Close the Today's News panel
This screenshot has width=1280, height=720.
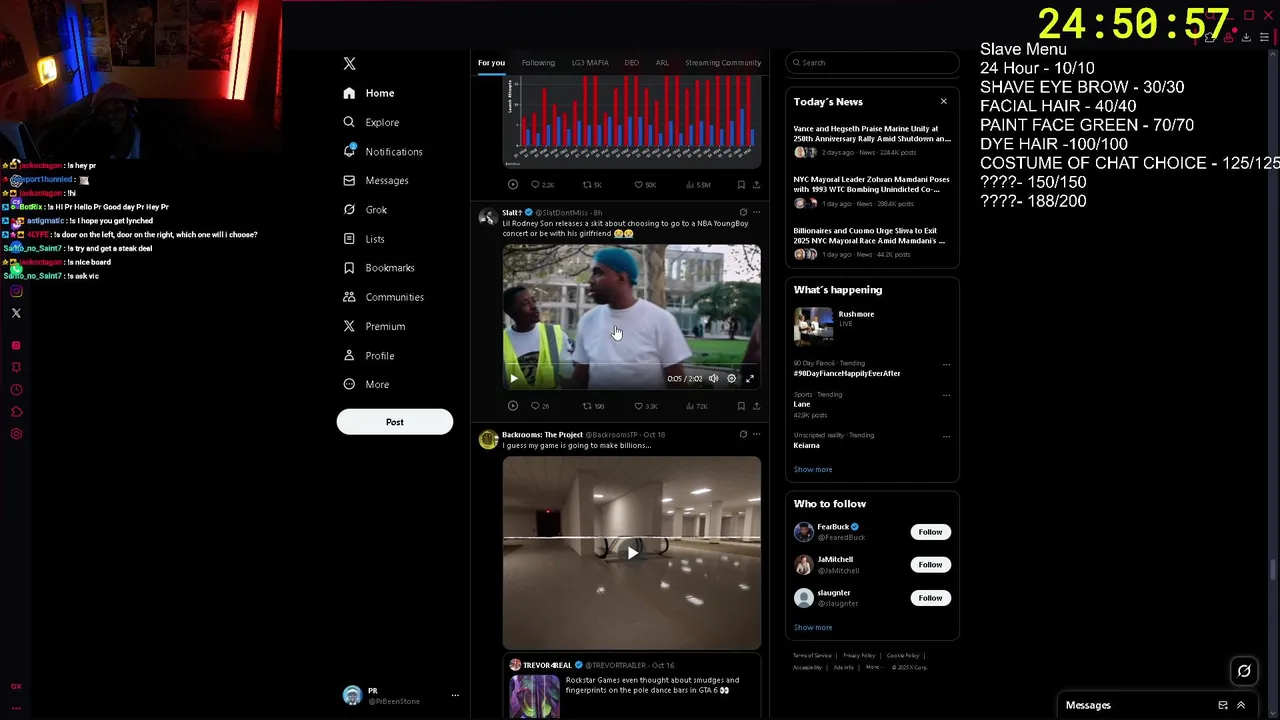tap(943, 101)
